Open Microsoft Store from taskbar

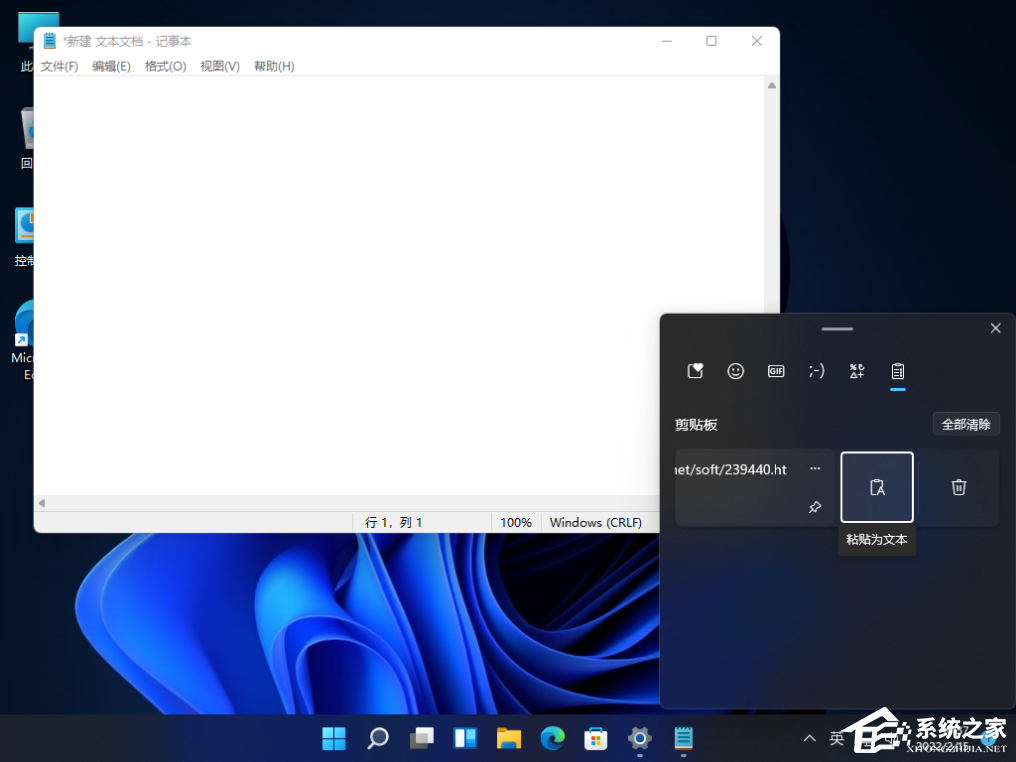[596, 737]
